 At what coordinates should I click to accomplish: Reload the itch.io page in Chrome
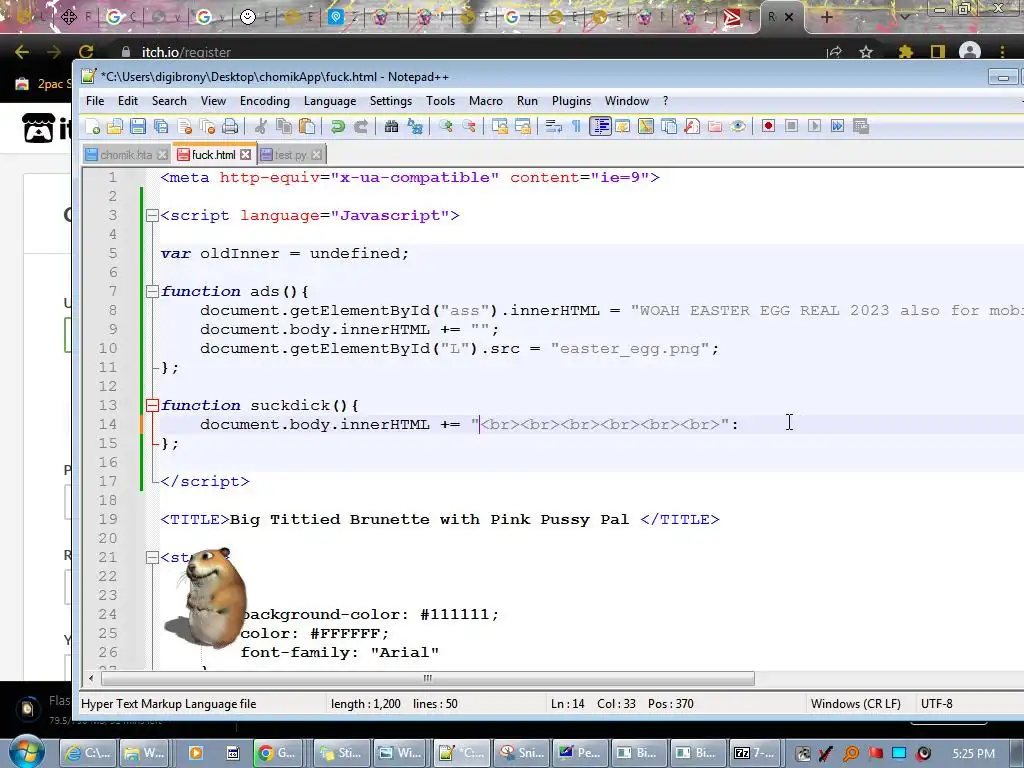point(86,52)
